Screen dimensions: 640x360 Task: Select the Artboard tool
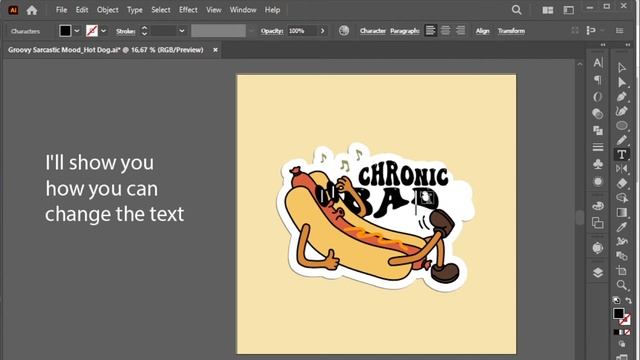[622, 270]
